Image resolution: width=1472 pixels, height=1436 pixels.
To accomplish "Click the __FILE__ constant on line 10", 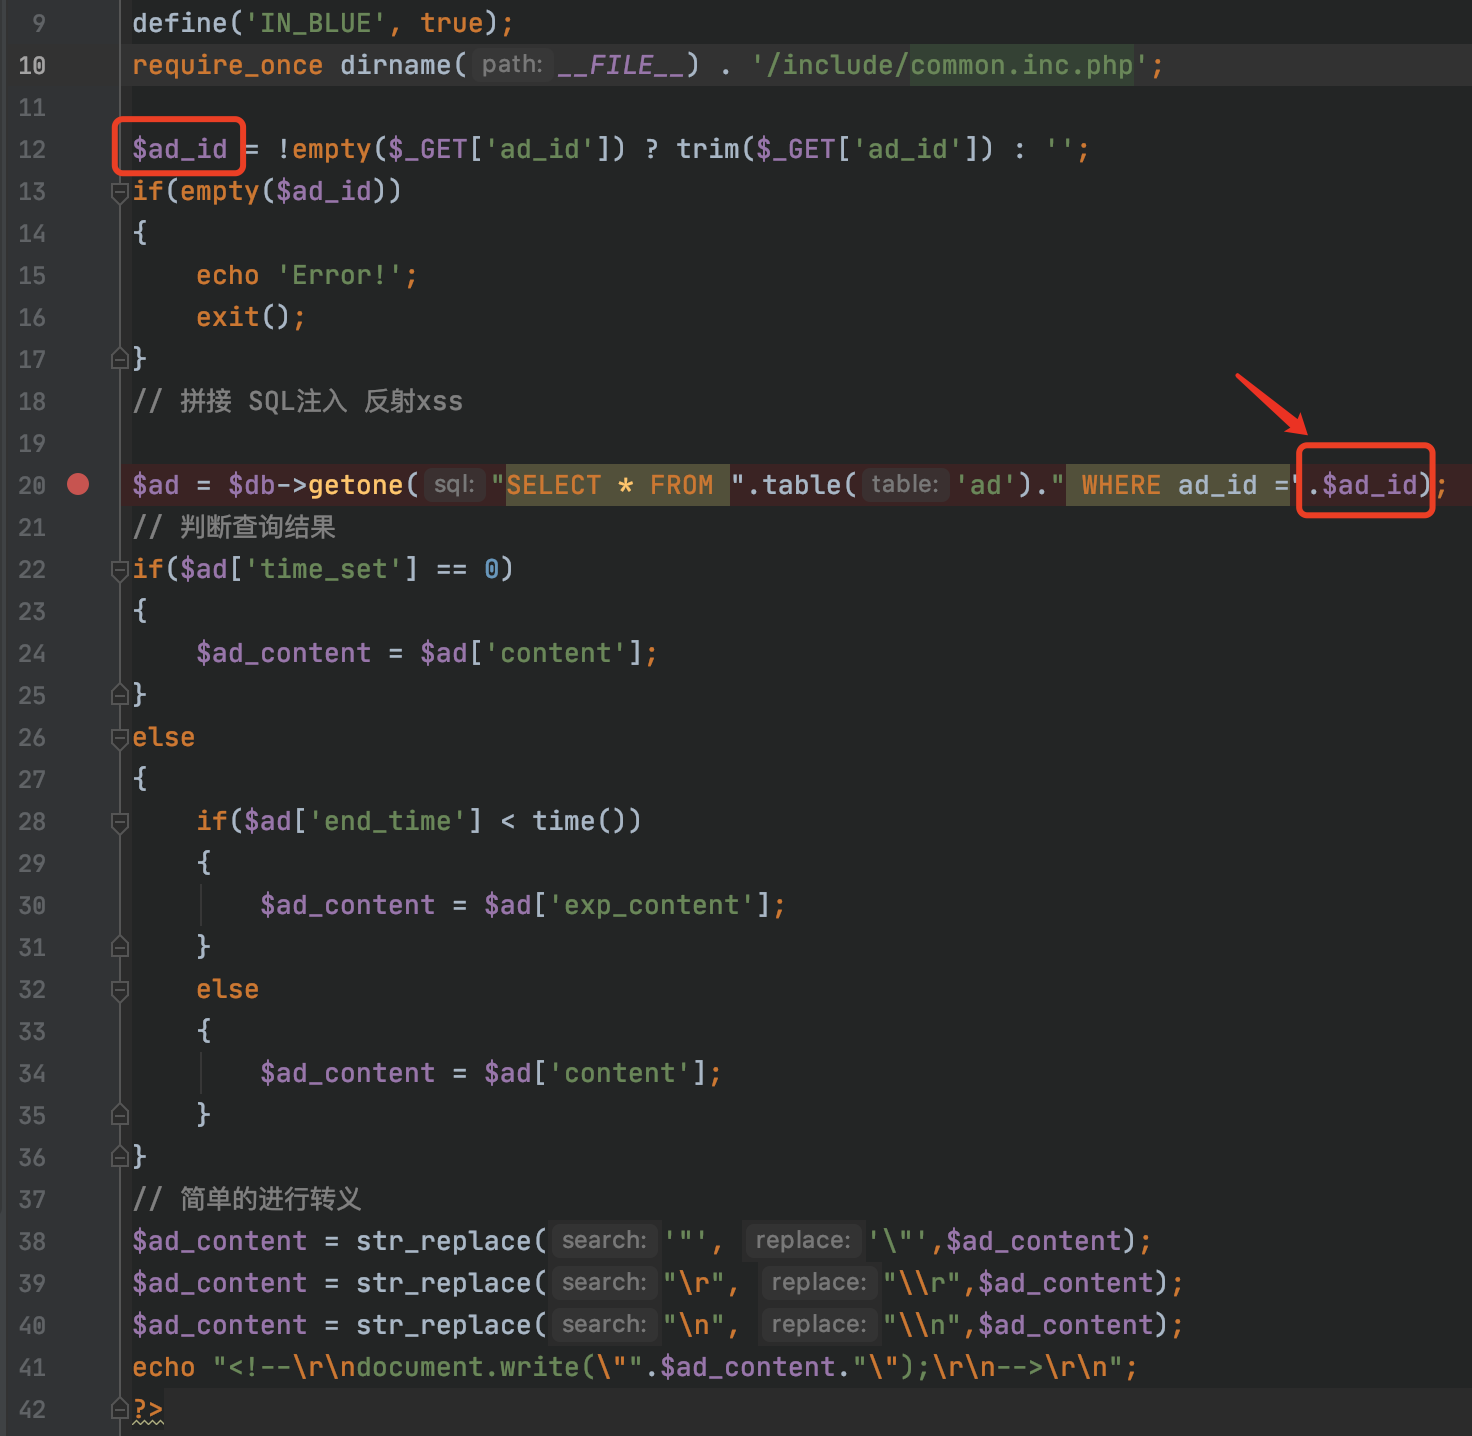I will coord(620,65).
